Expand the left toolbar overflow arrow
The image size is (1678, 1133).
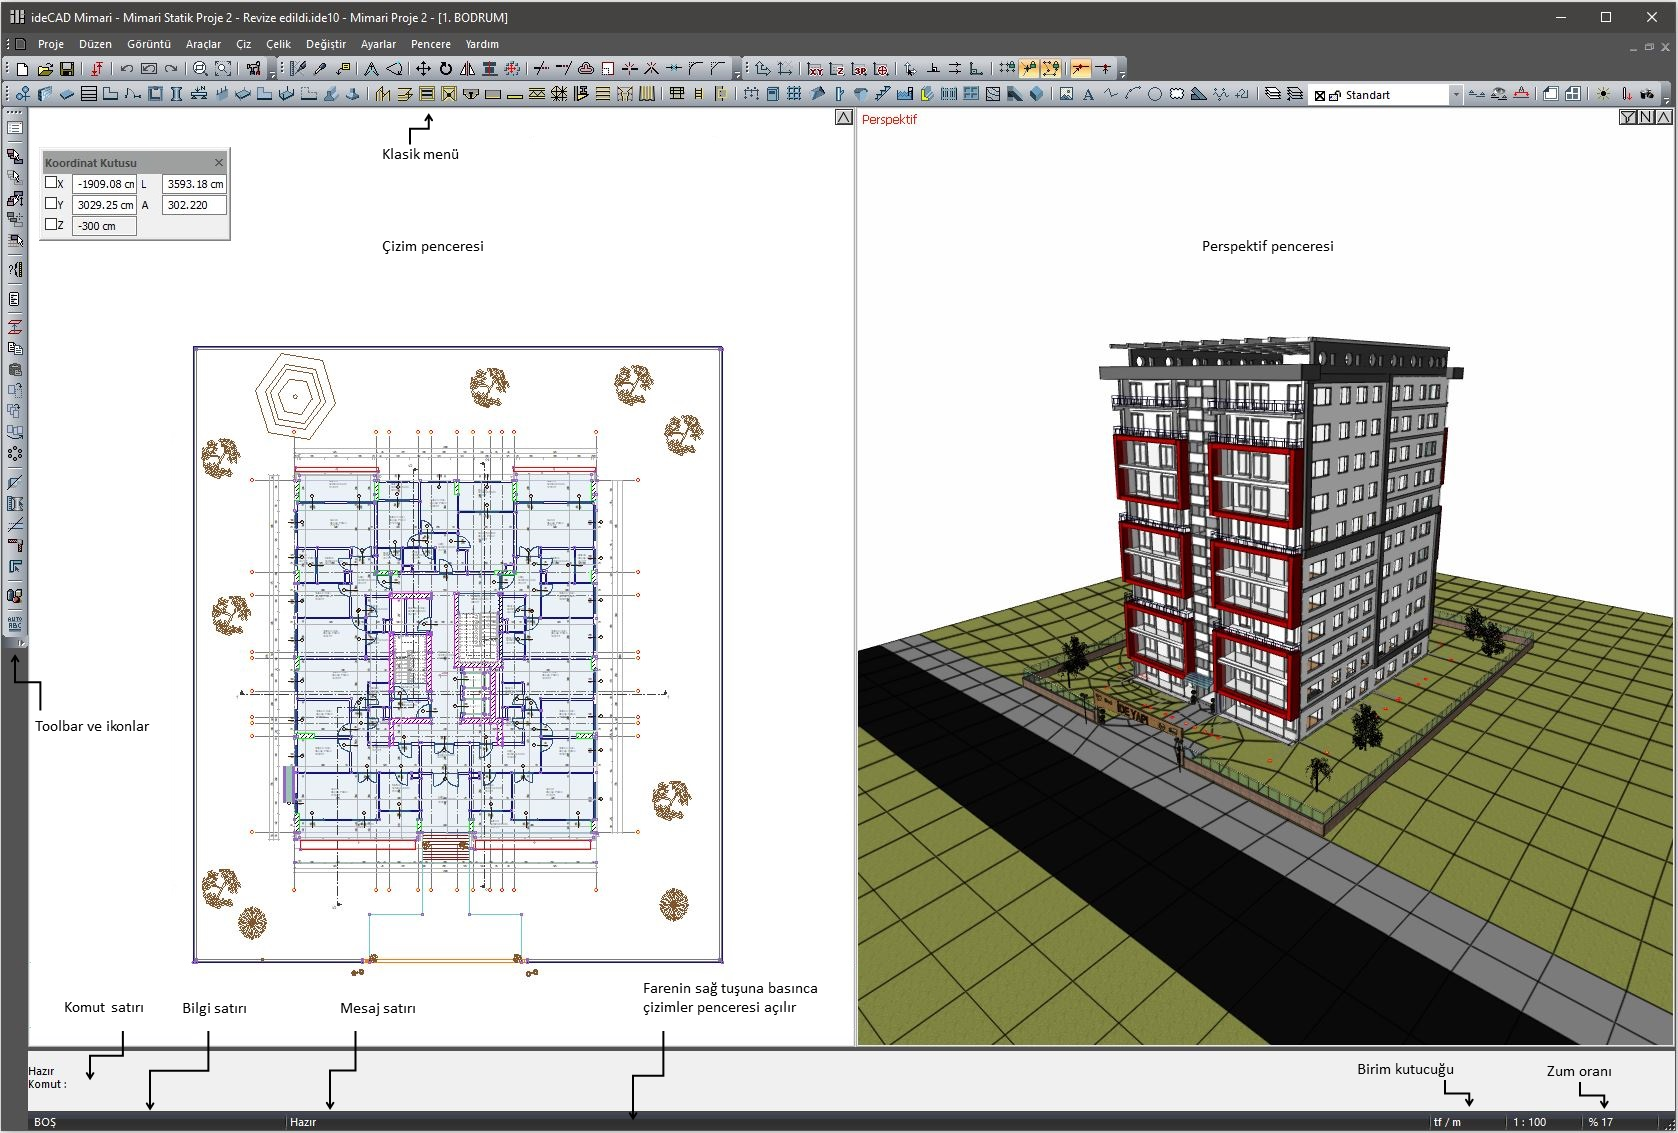22,644
